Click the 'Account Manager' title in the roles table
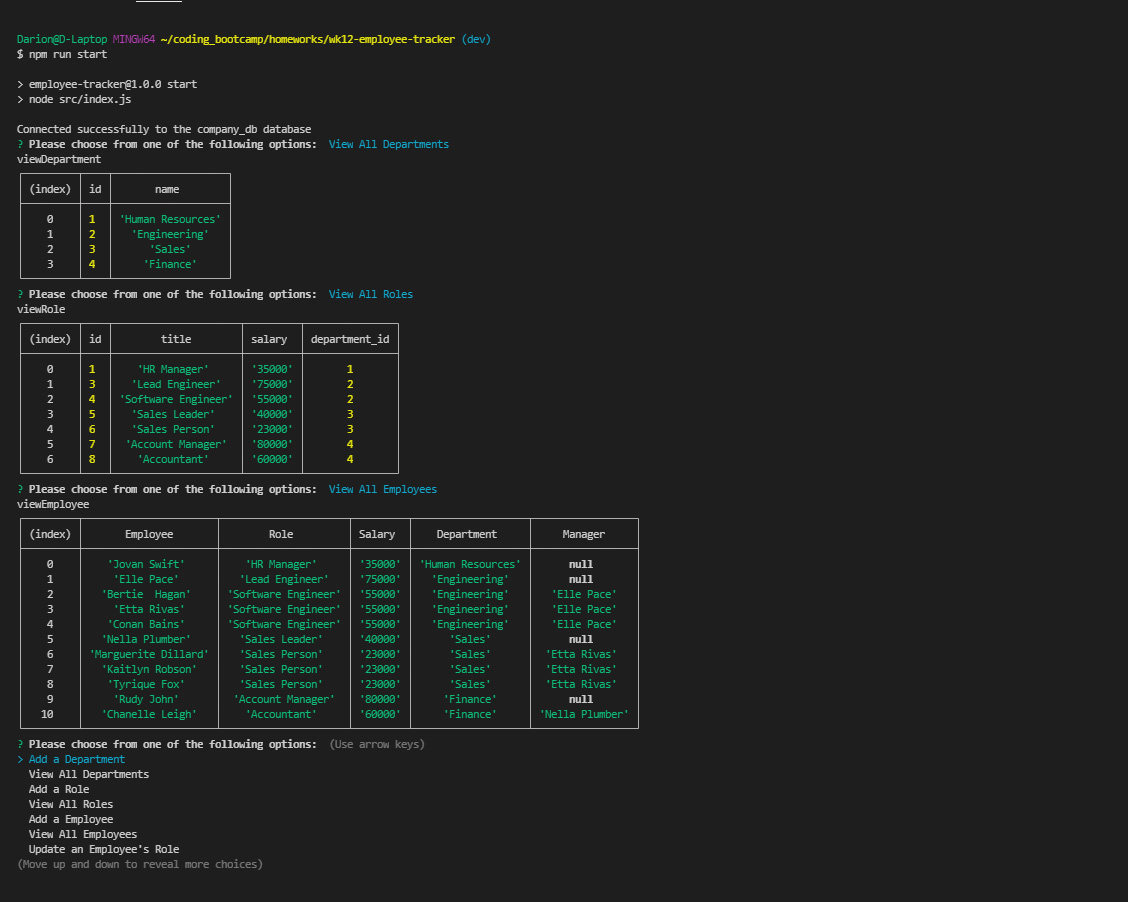The image size is (1128, 902). tap(176, 444)
